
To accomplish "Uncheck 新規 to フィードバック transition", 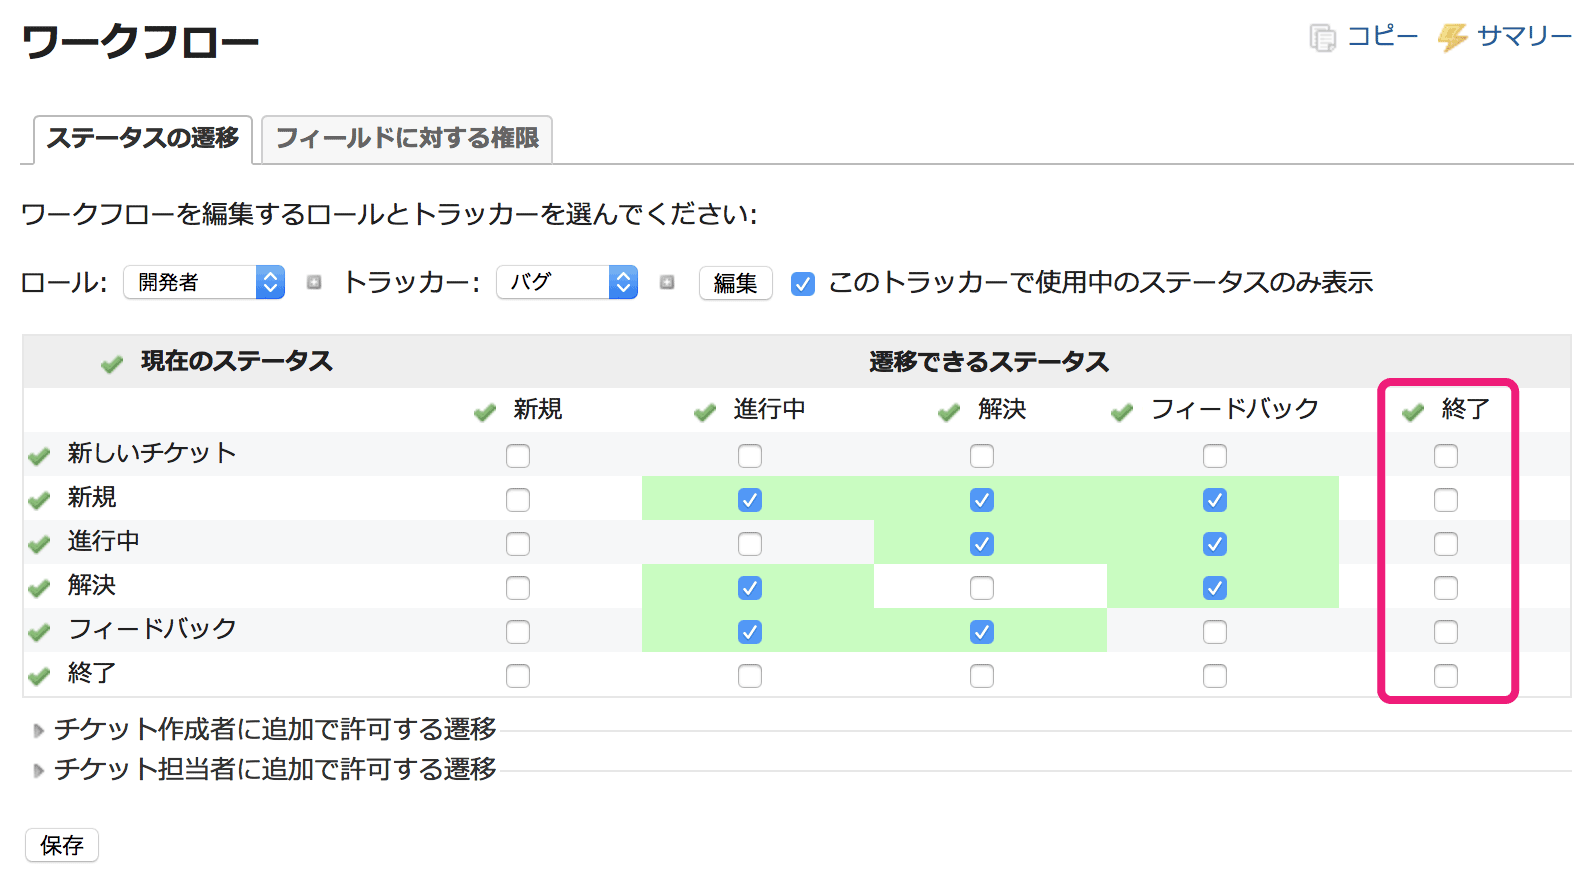I will point(1215,500).
